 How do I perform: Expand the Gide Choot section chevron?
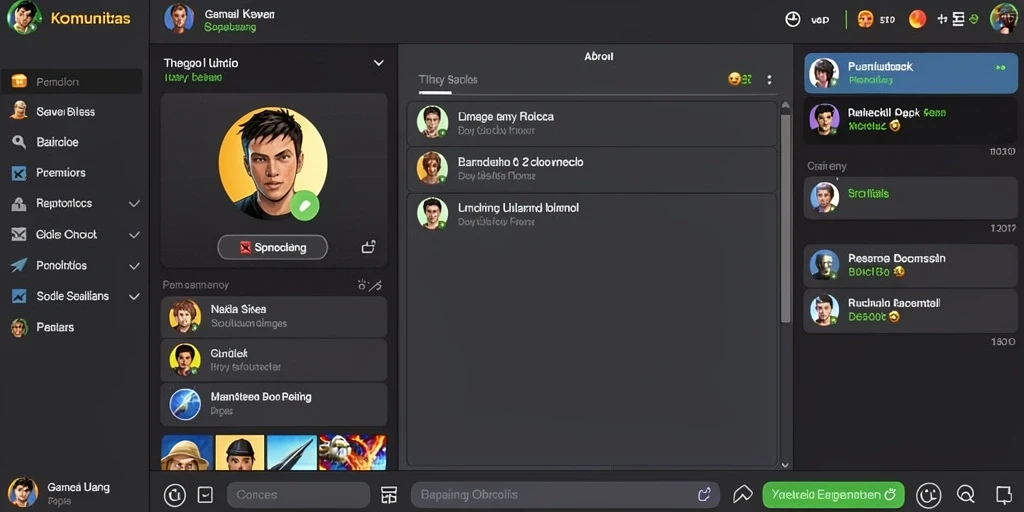134,234
